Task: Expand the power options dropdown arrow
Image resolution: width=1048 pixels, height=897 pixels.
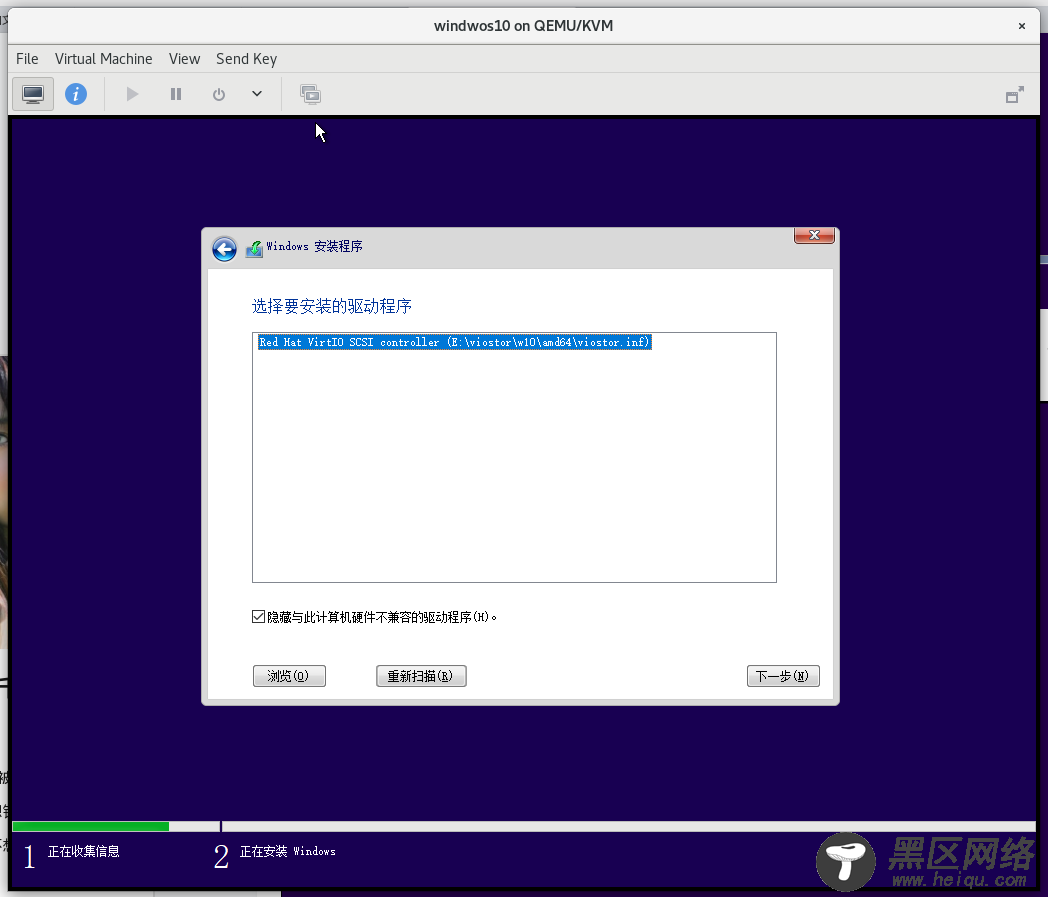Action: (x=257, y=94)
